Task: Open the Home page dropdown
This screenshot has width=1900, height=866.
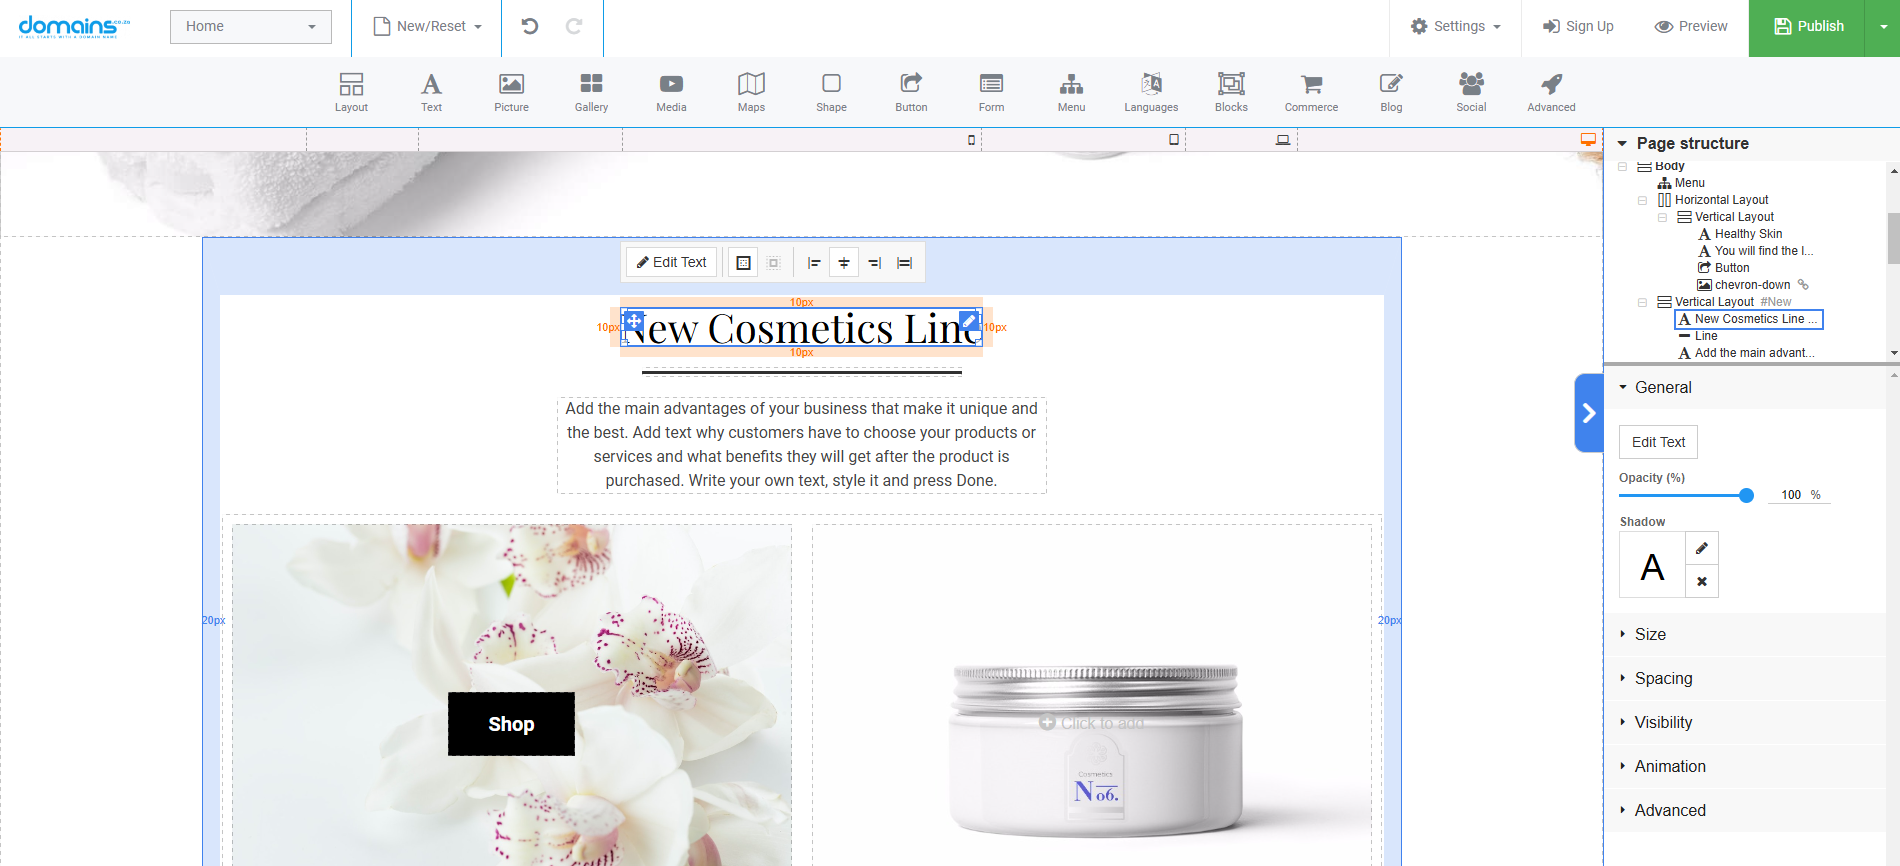Action: (250, 26)
